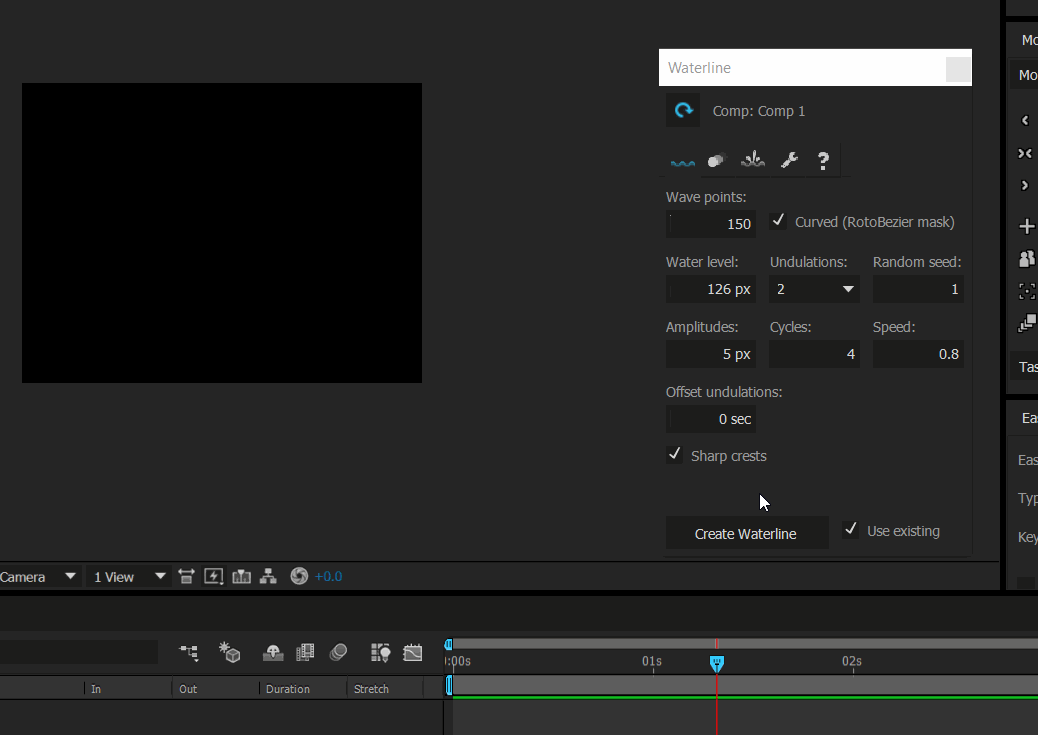Open the Graph Editor icon
Screen dimensions: 1038x735
pos(412,653)
